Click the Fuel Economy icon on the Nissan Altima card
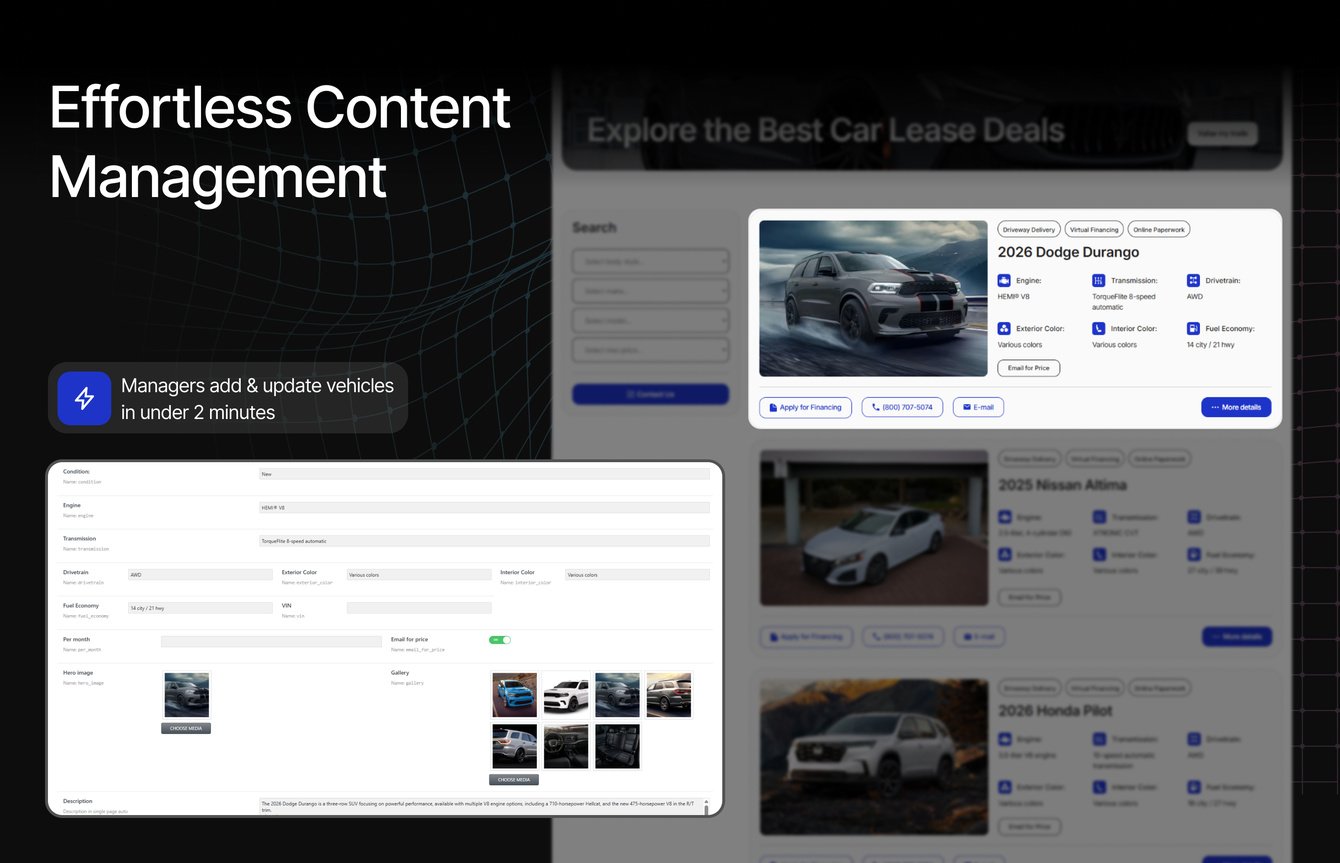 (x=1193, y=555)
